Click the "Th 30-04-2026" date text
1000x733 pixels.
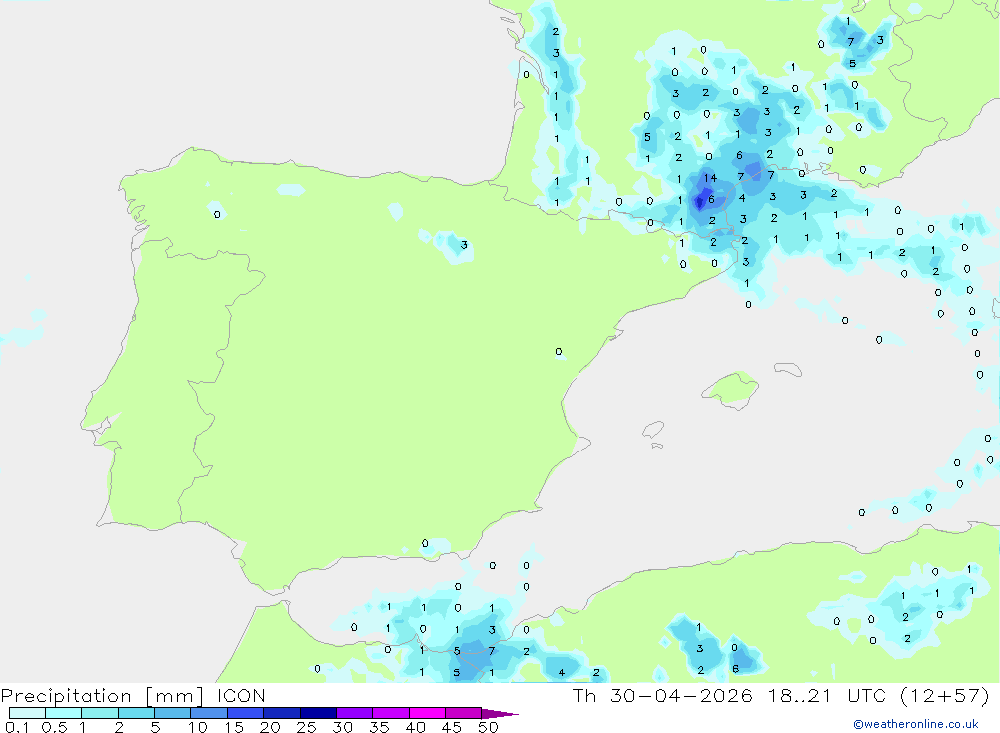click(x=663, y=695)
